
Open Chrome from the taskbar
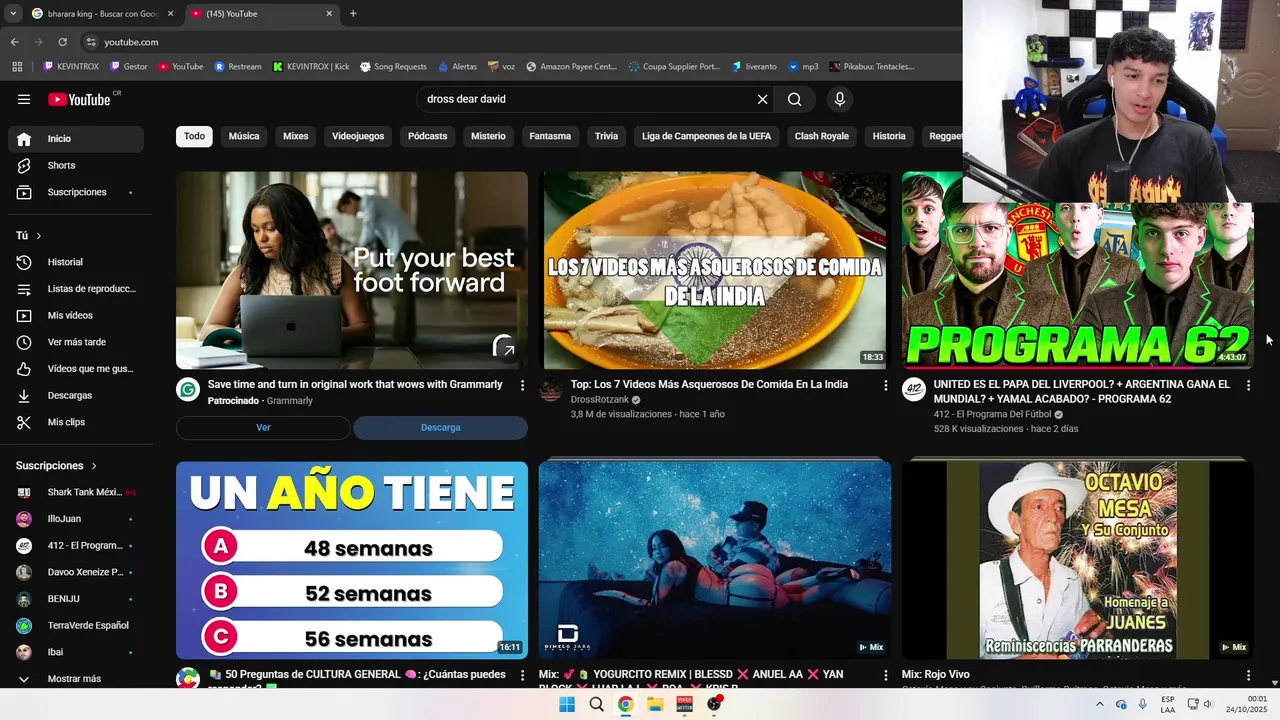click(625, 704)
